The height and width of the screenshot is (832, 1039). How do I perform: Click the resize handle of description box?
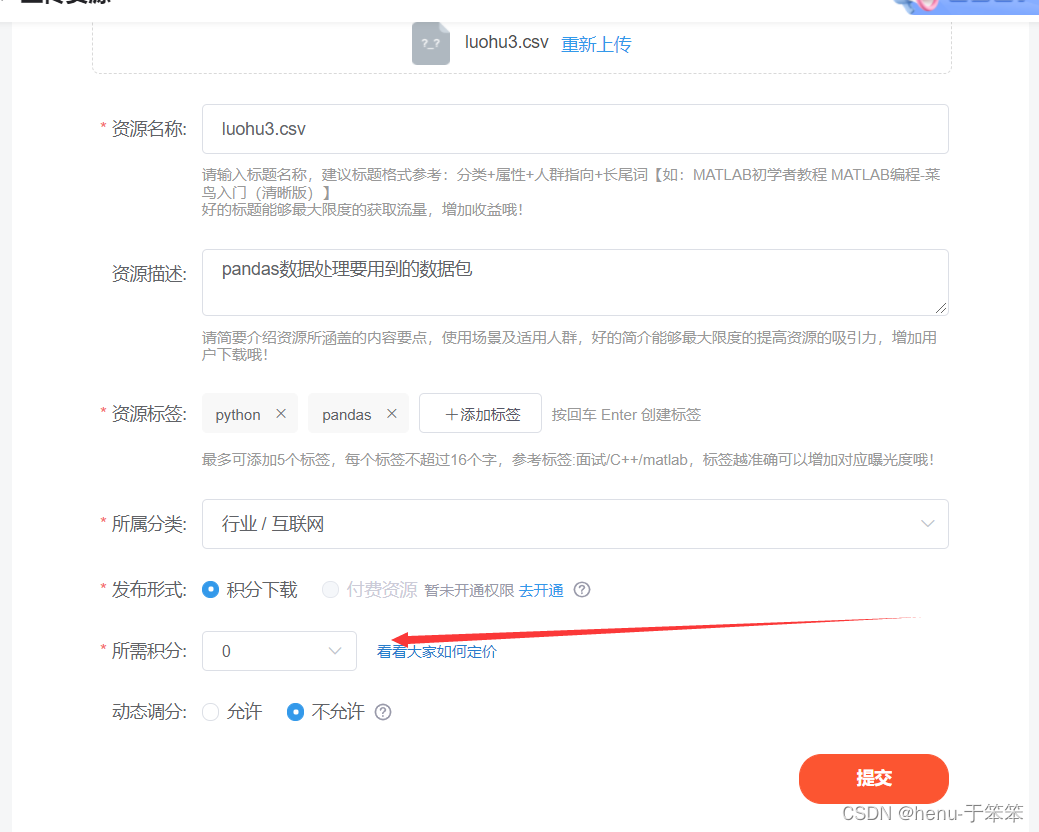[x=941, y=308]
